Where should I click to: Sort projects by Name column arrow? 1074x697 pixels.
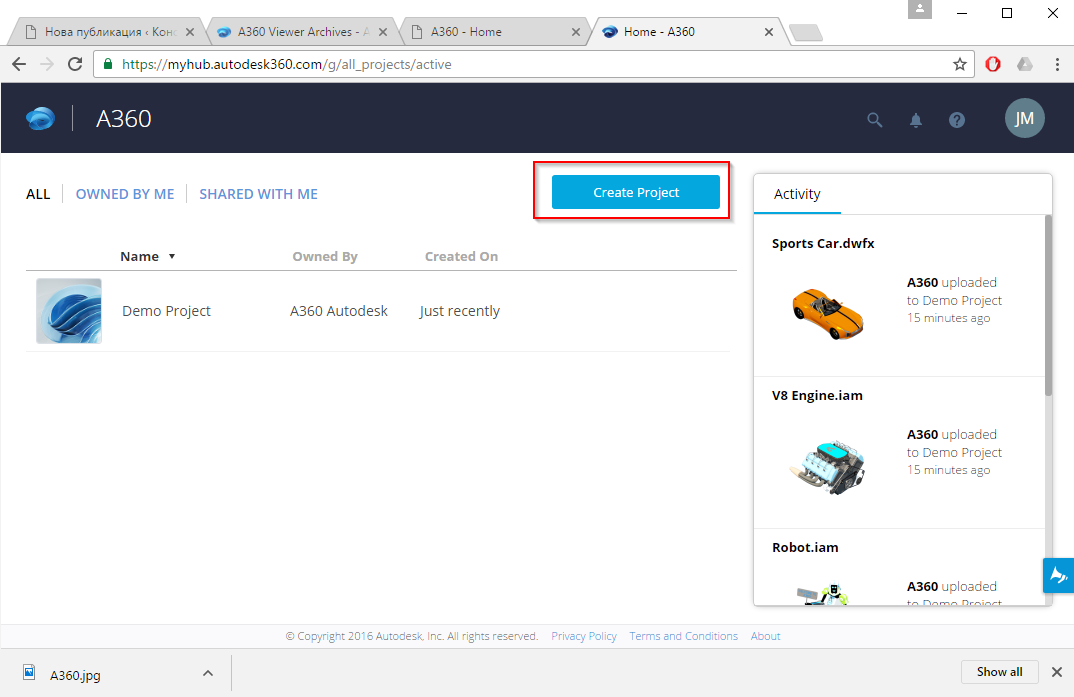coord(172,257)
